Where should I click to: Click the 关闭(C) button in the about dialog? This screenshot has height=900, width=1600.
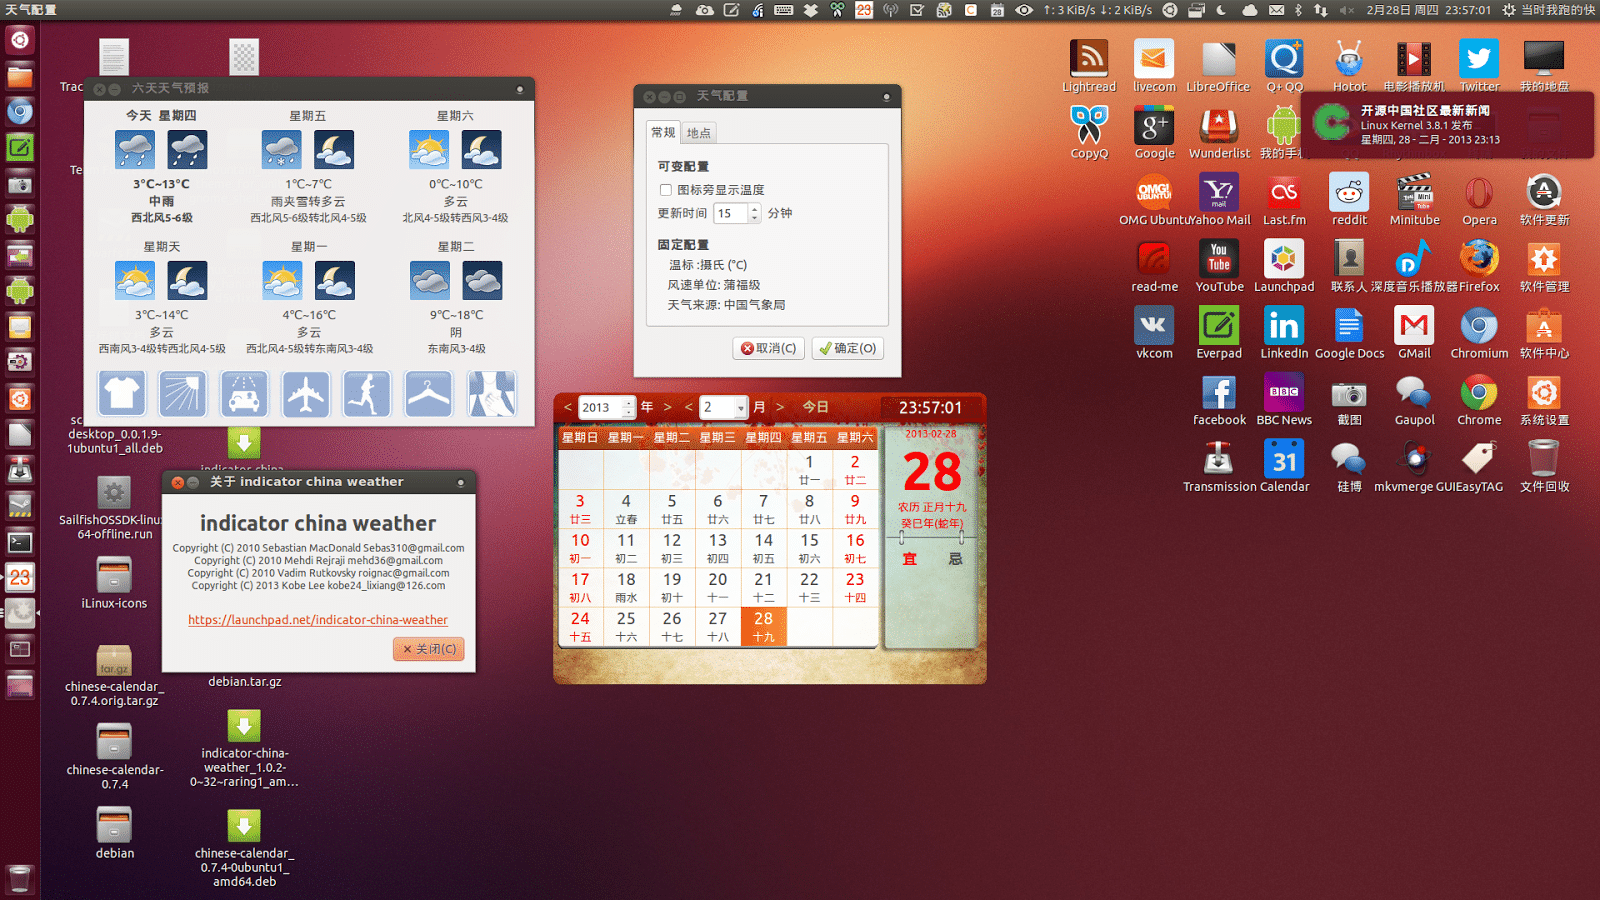tap(429, 649)
